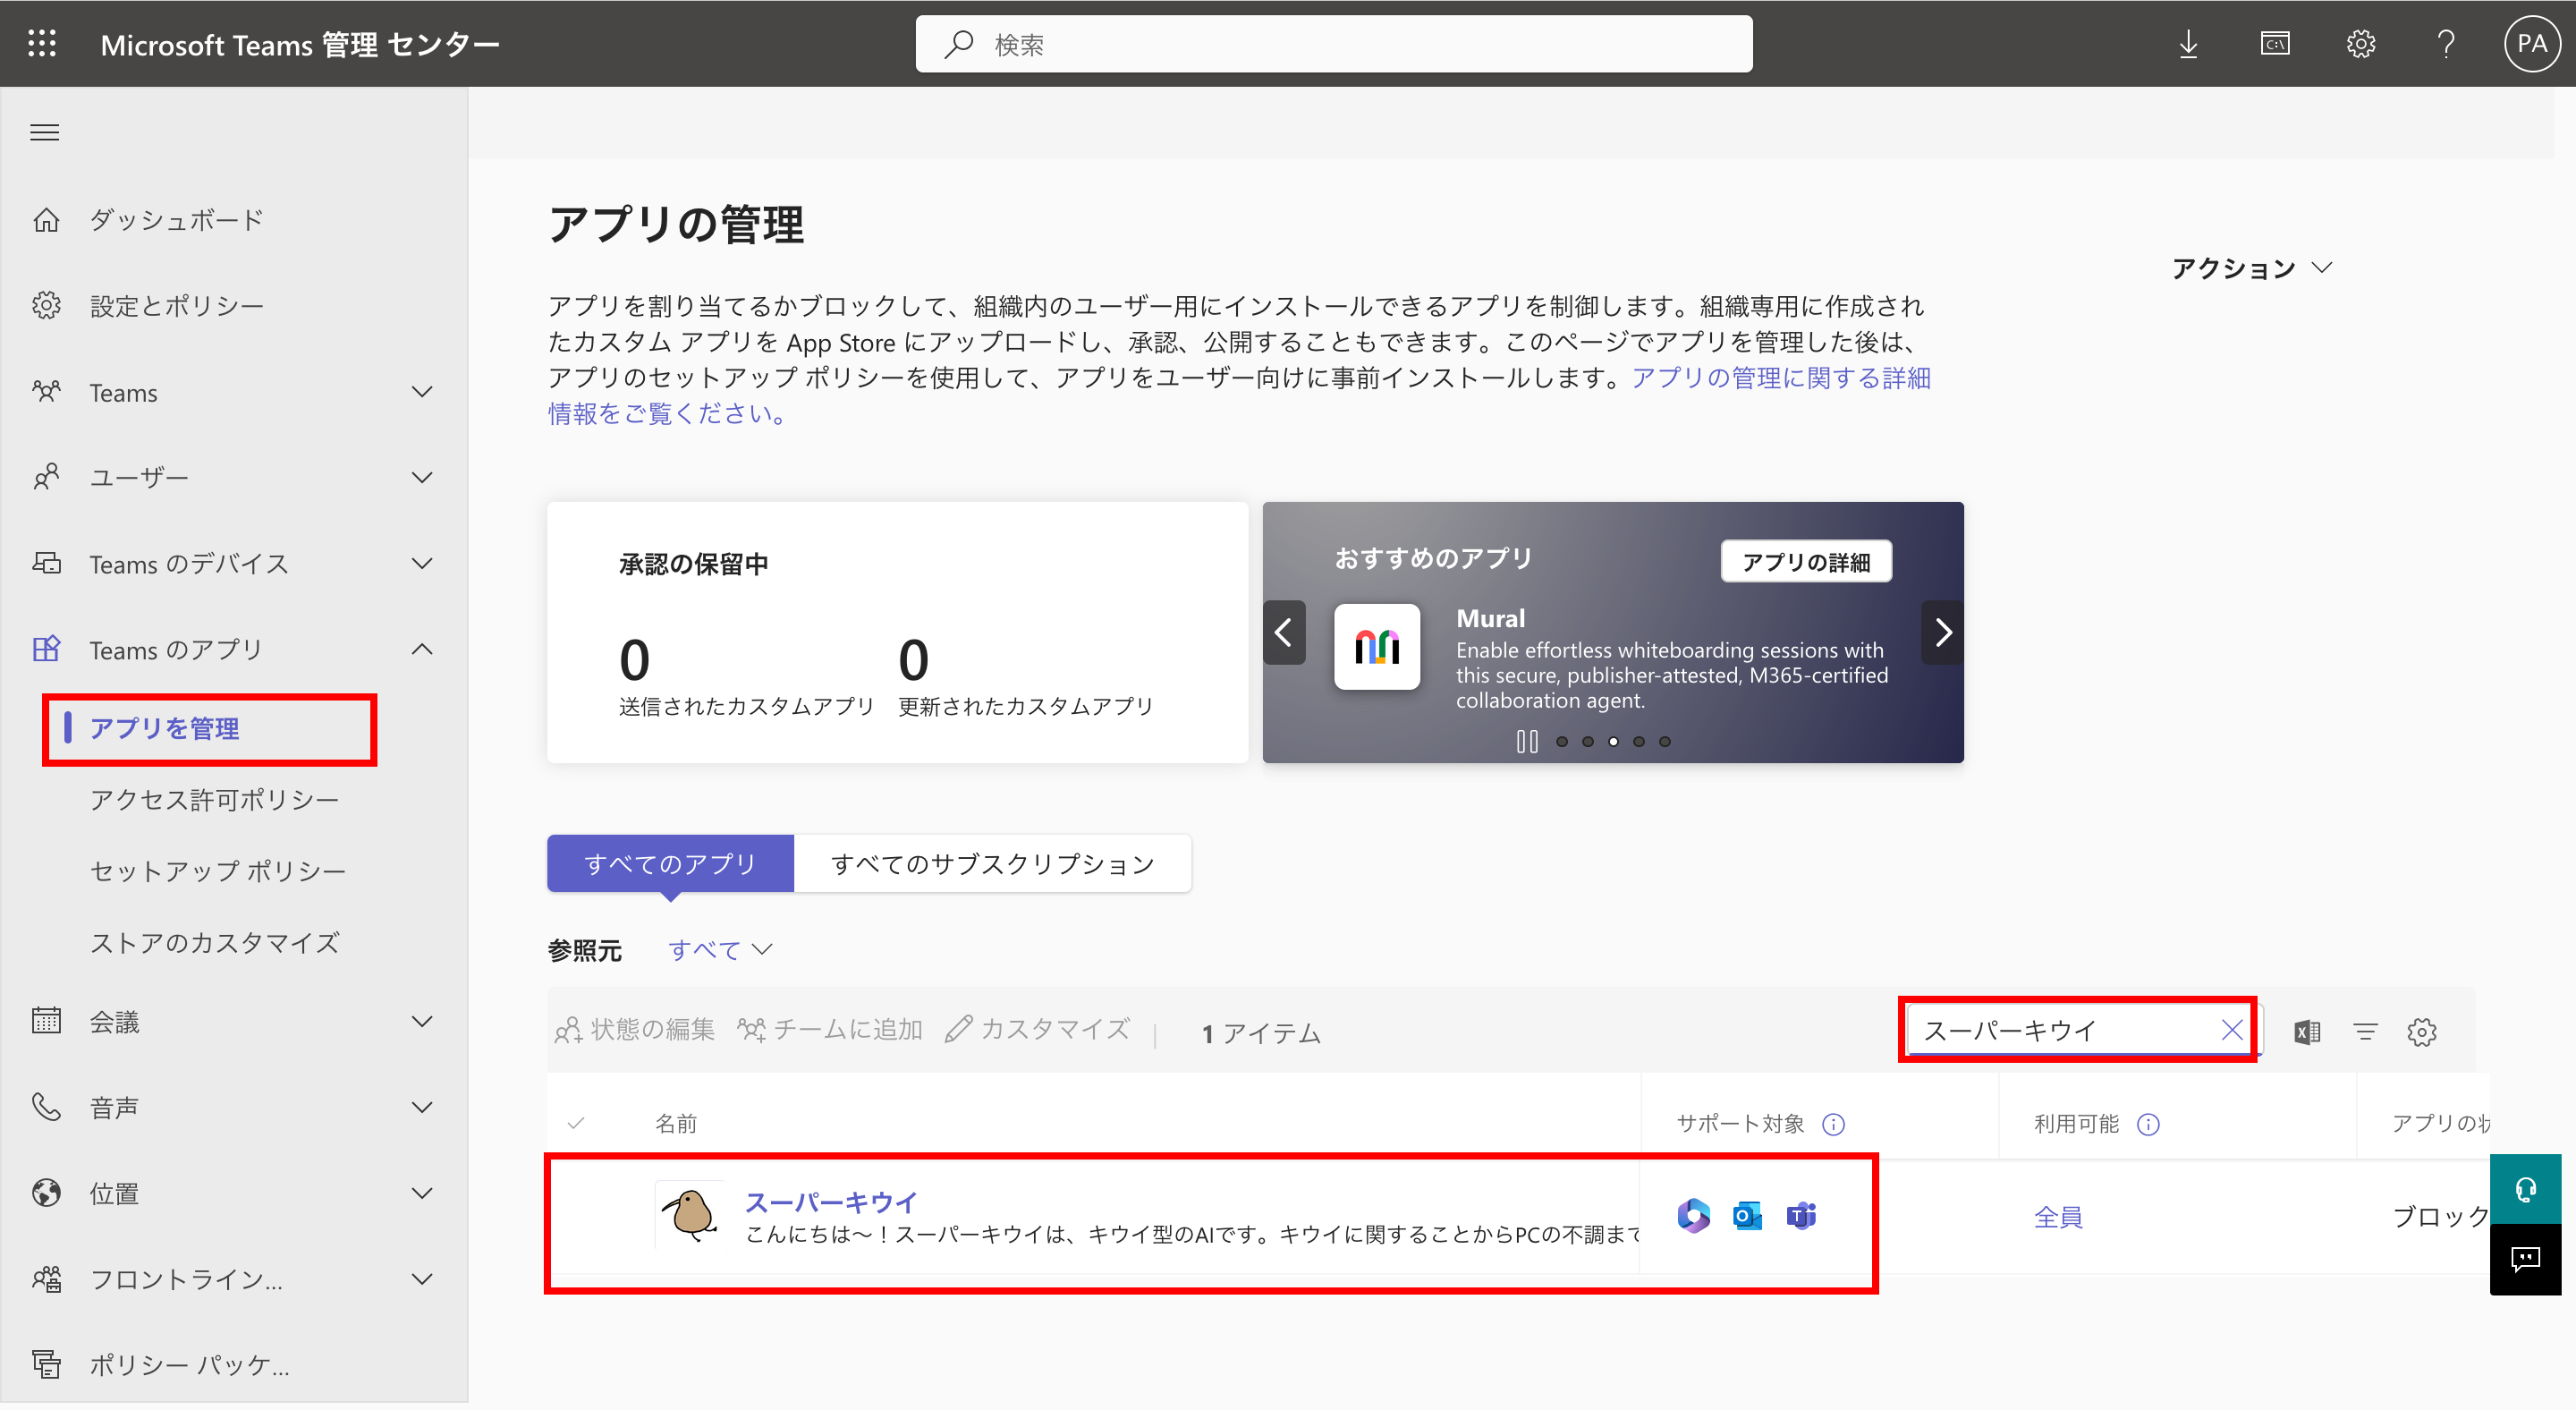Screen dimensions: 2576x1410
Task: Show the next featured app
Action: click(x=1943, y=632)
